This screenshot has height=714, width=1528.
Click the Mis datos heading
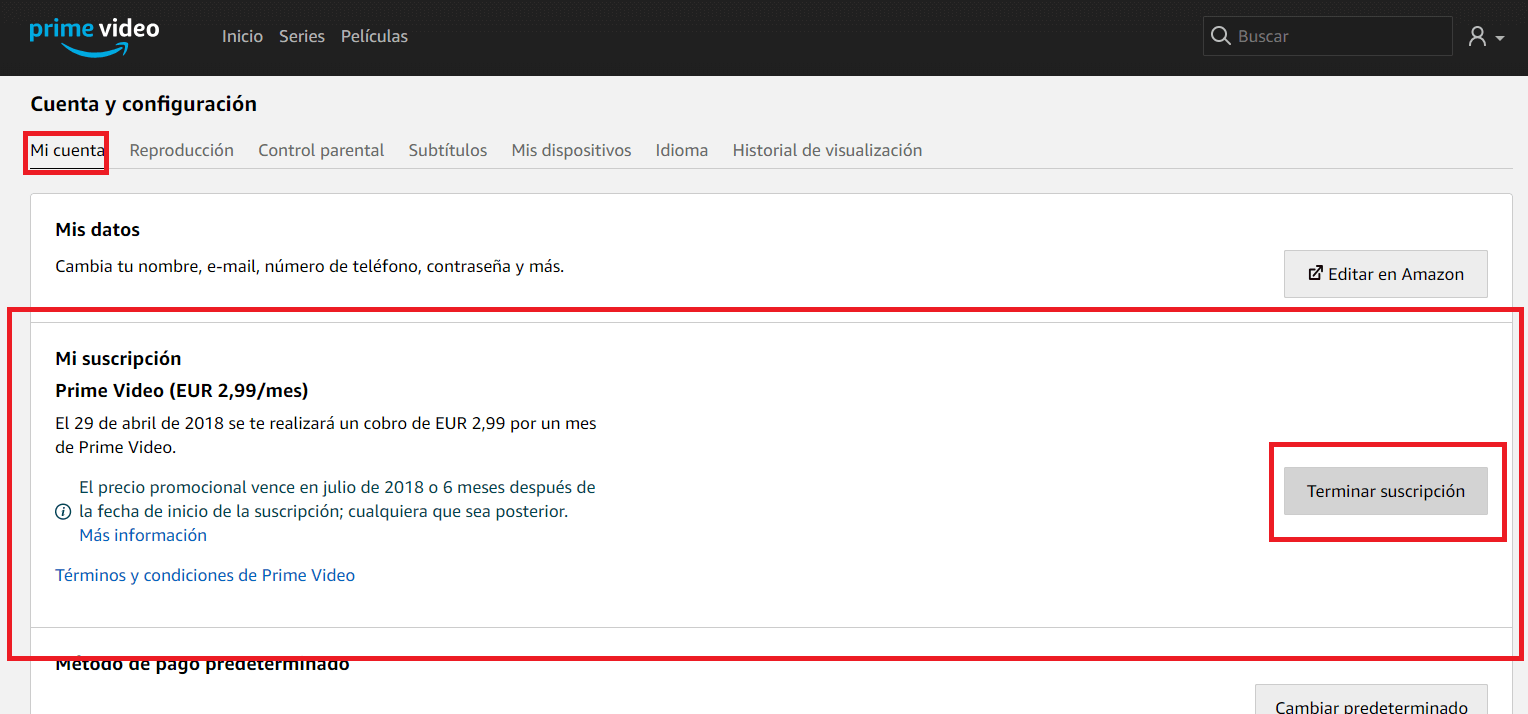[x=97, y=230]
